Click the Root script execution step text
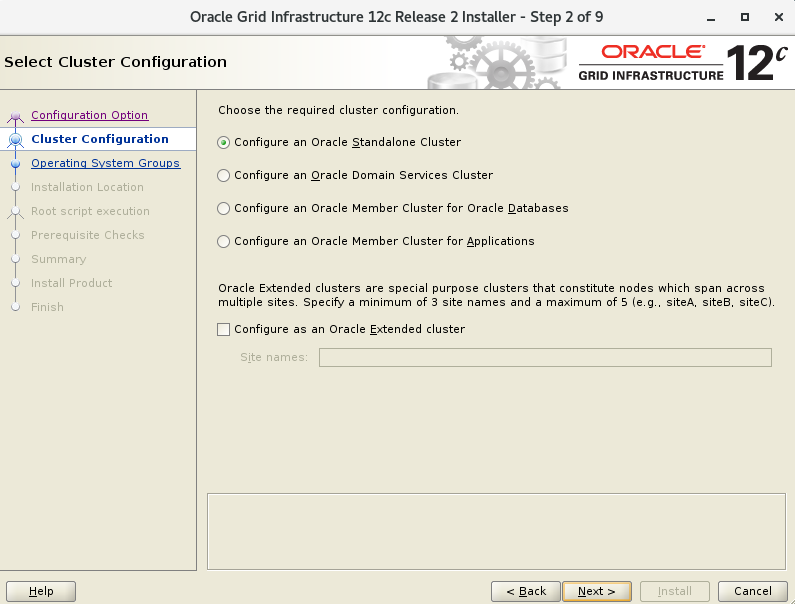 coord(90,211)
